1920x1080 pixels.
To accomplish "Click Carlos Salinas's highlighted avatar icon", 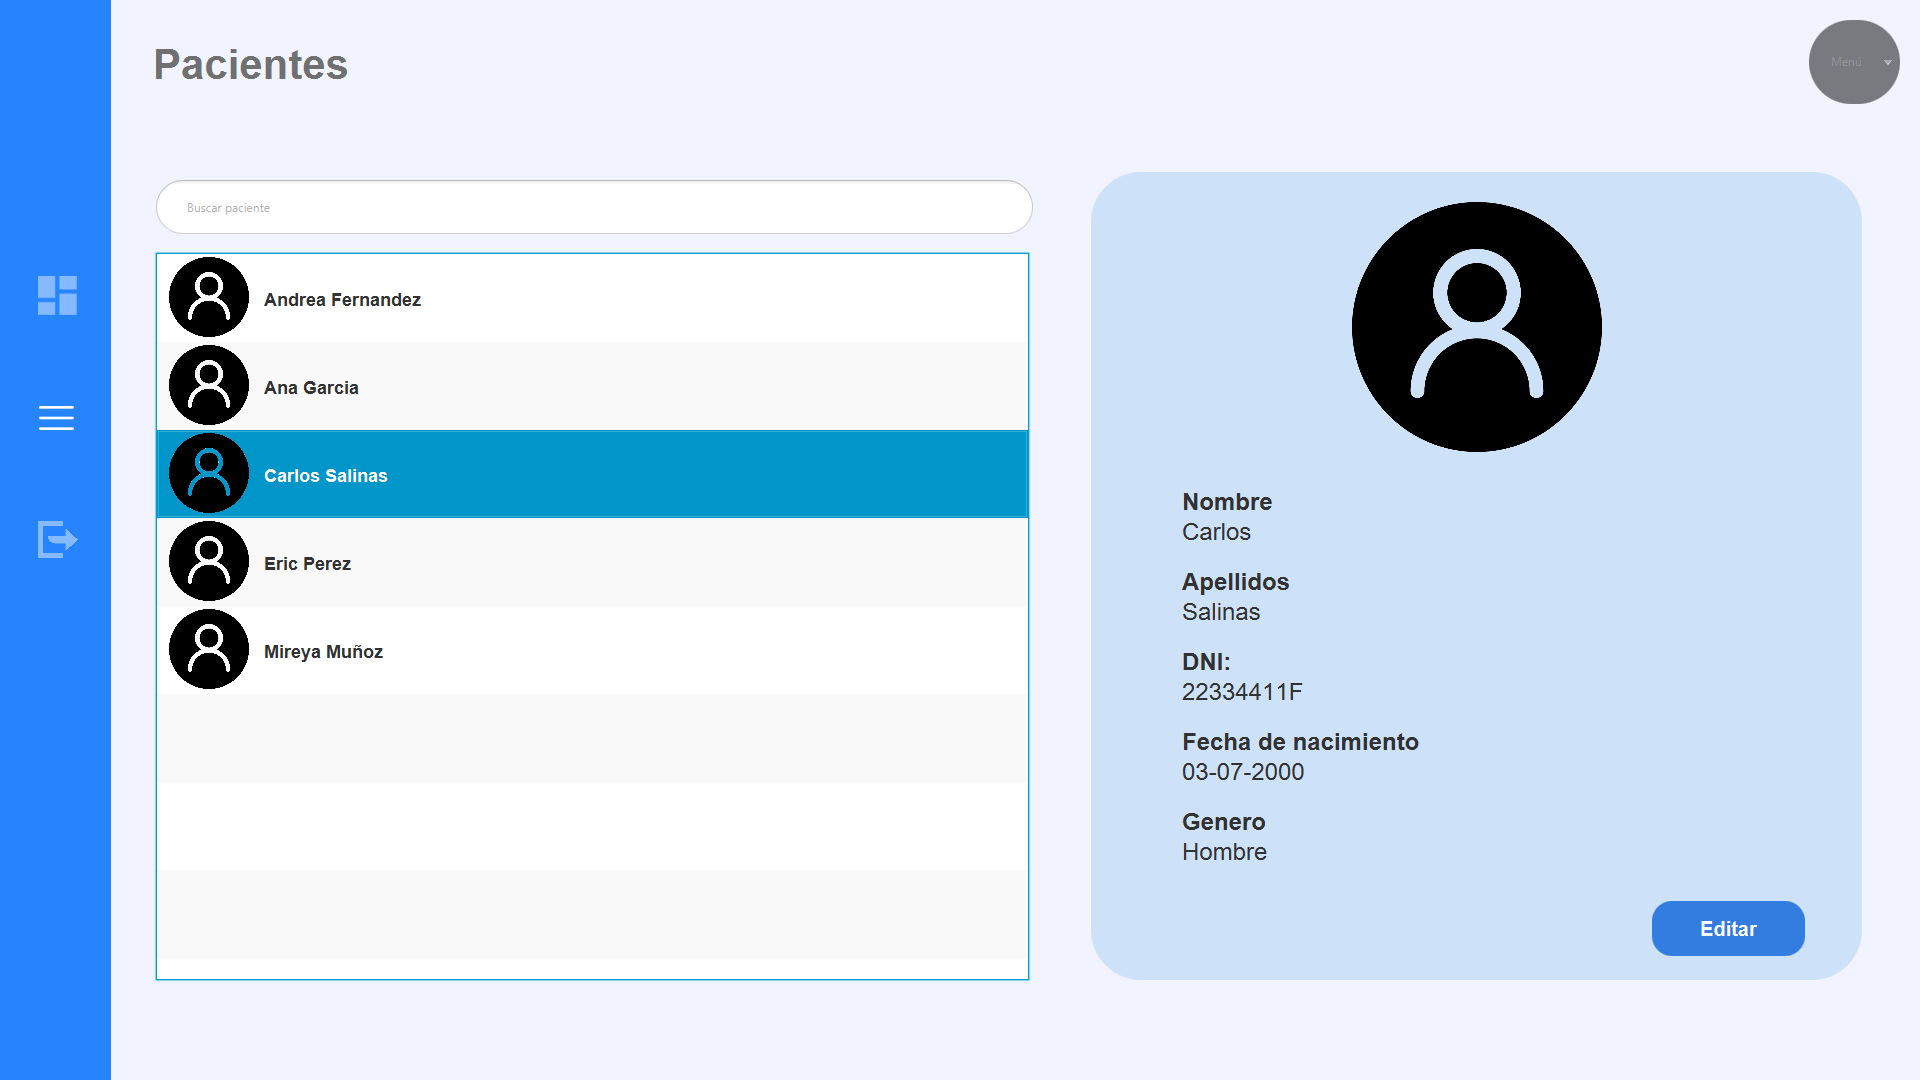I will click(x=209, y=473).
